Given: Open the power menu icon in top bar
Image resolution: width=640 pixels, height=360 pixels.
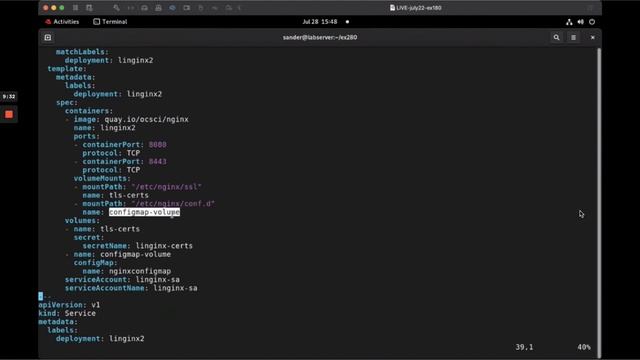Looking at the screenshot, I should tap(592, 22).
